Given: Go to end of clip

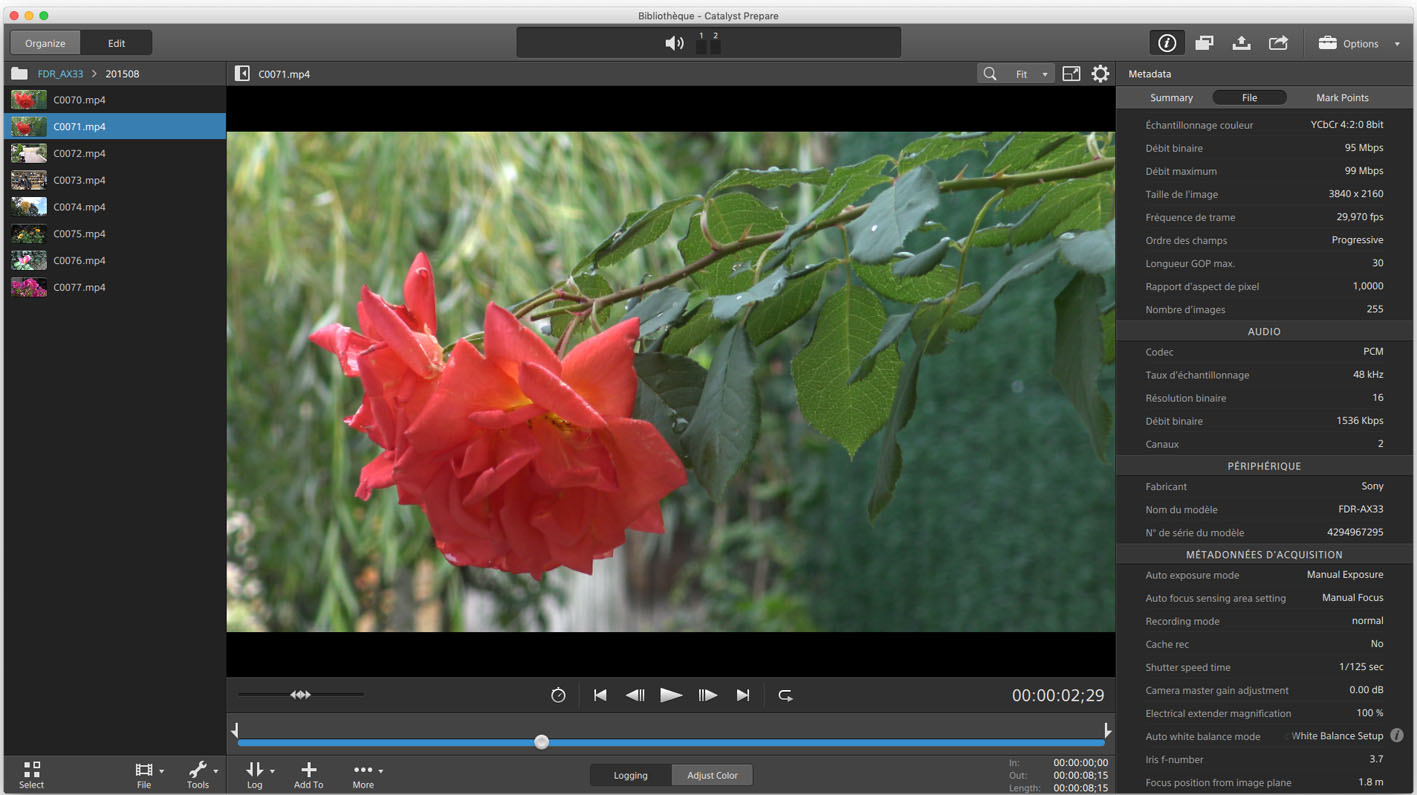Looking at the screenshot, I should (x=743, y=695).
